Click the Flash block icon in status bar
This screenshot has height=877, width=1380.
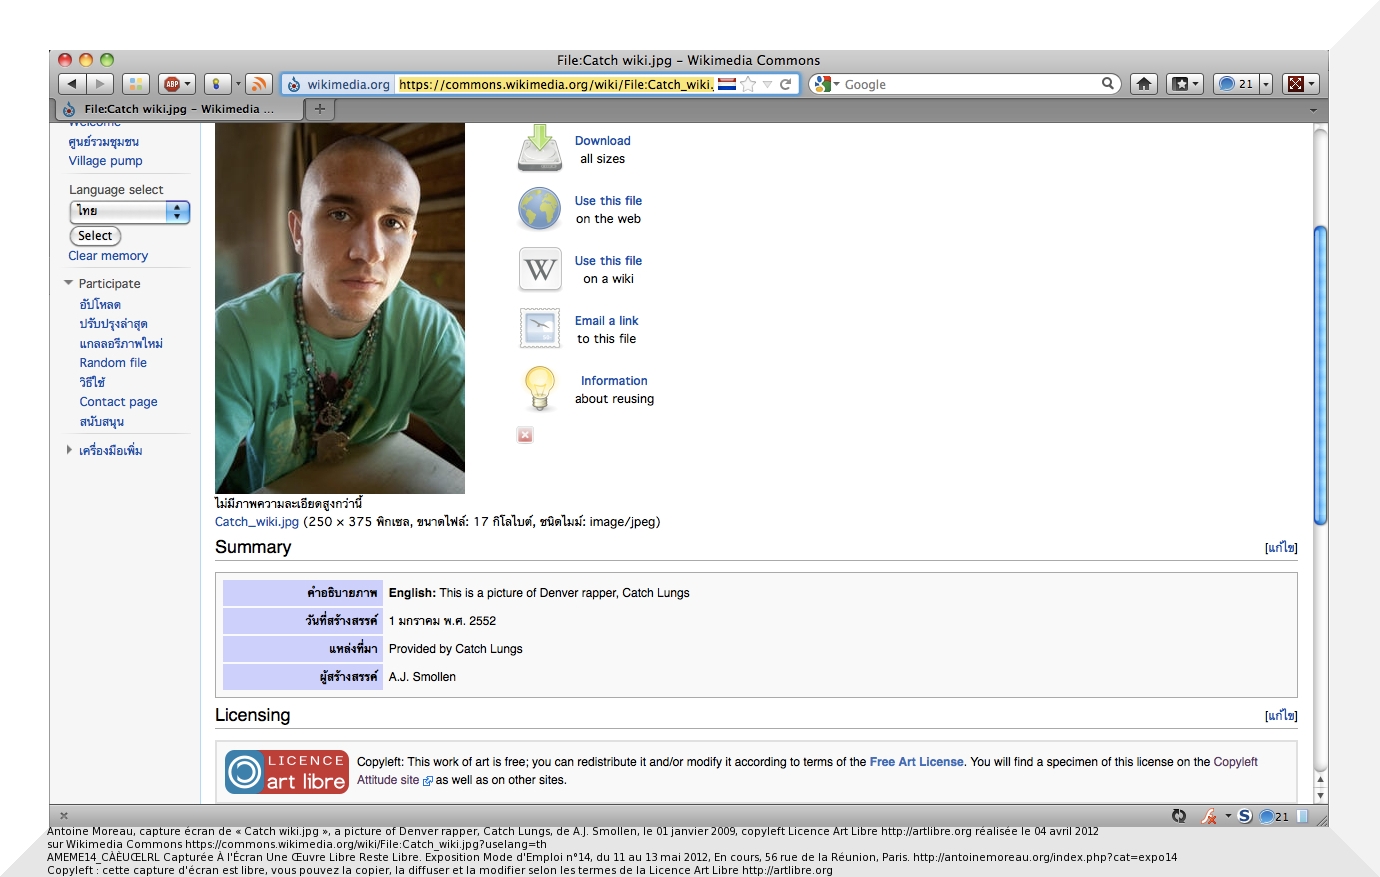click(x=1209, y=816)
